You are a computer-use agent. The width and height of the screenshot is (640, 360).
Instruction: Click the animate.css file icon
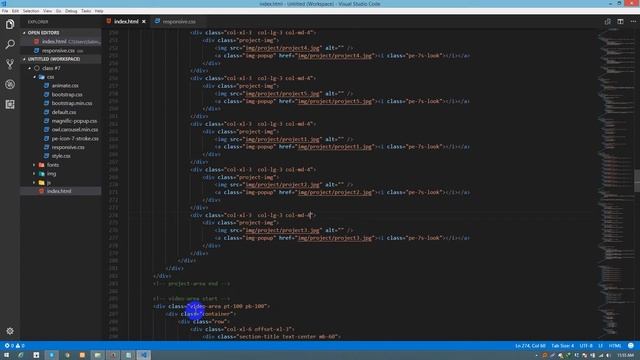46,86
